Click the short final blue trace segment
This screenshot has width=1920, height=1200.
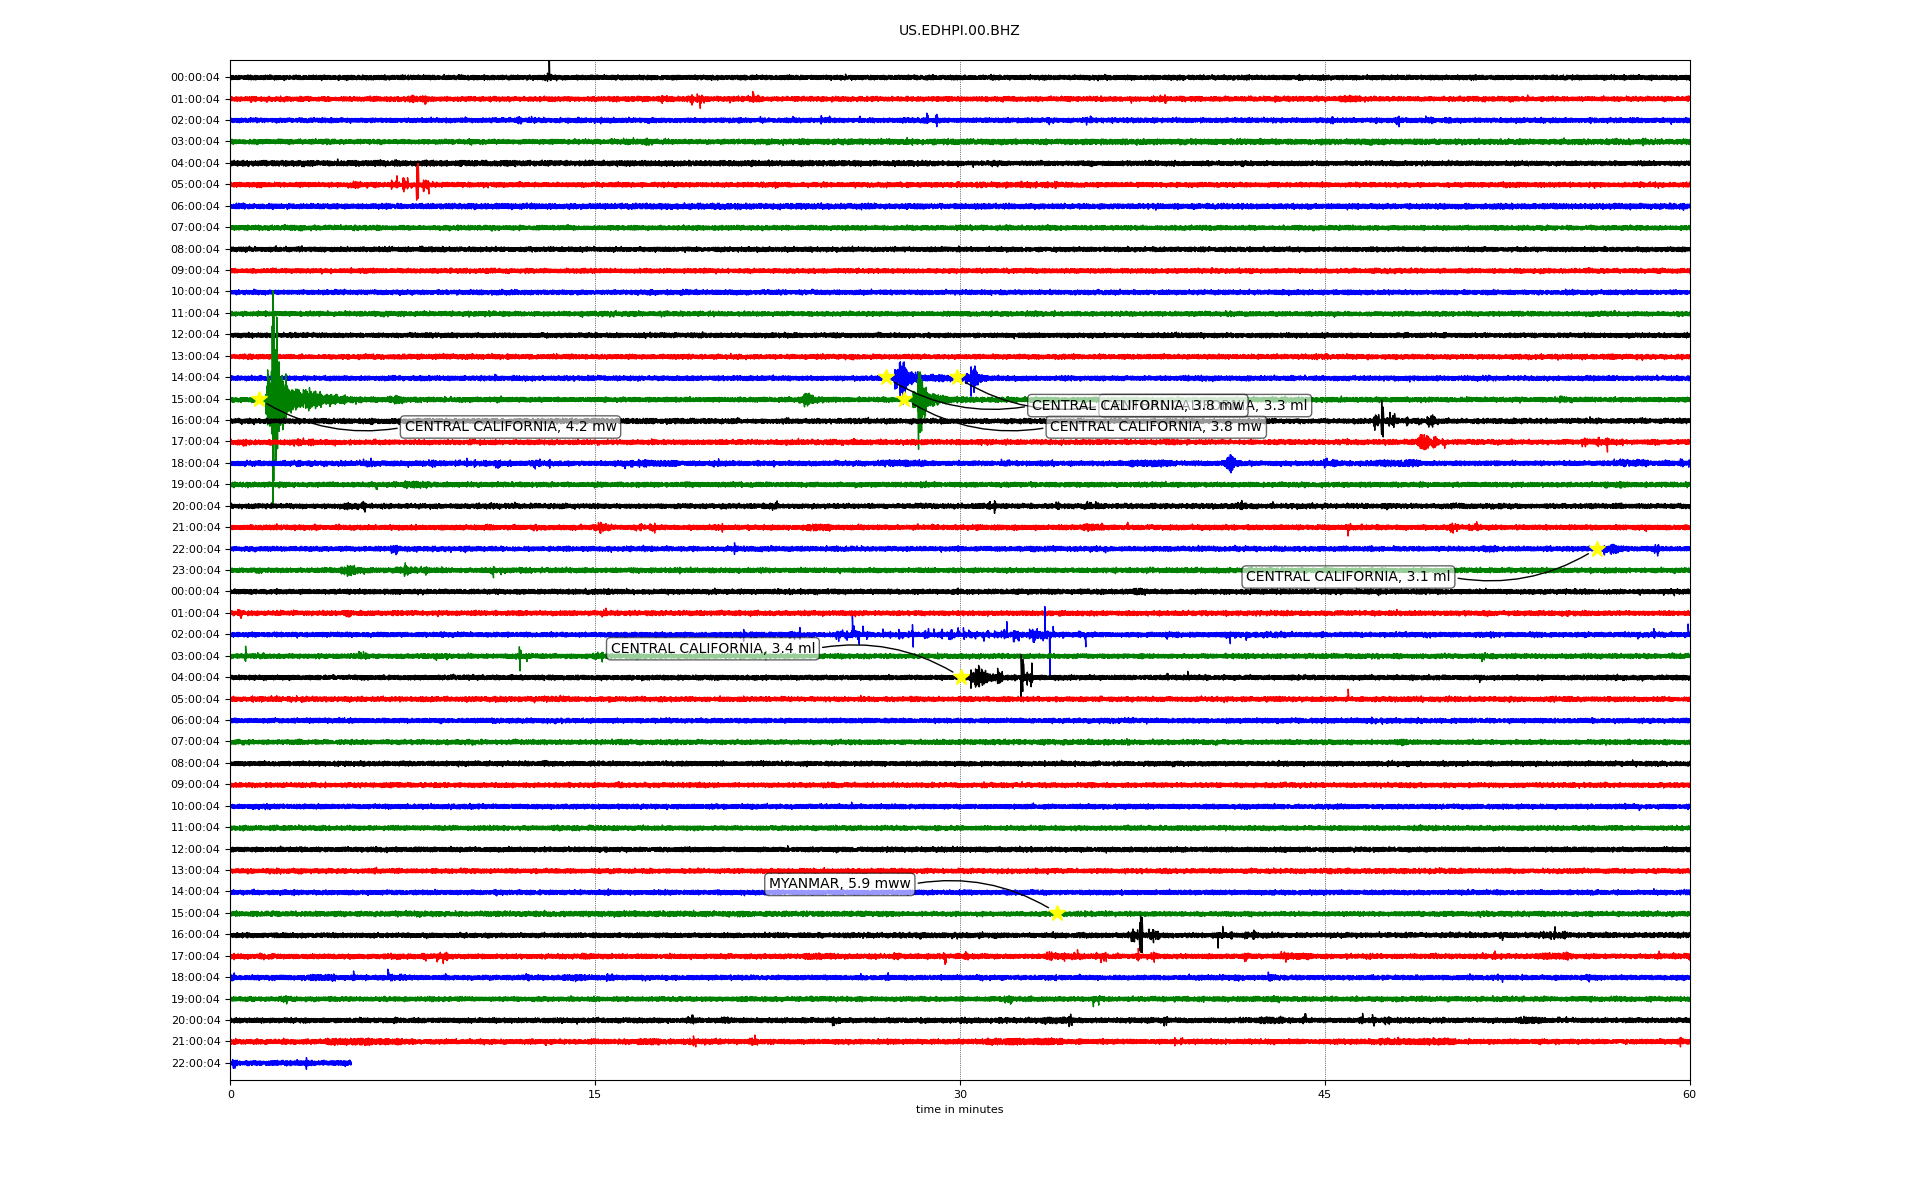coord(291,1063)
